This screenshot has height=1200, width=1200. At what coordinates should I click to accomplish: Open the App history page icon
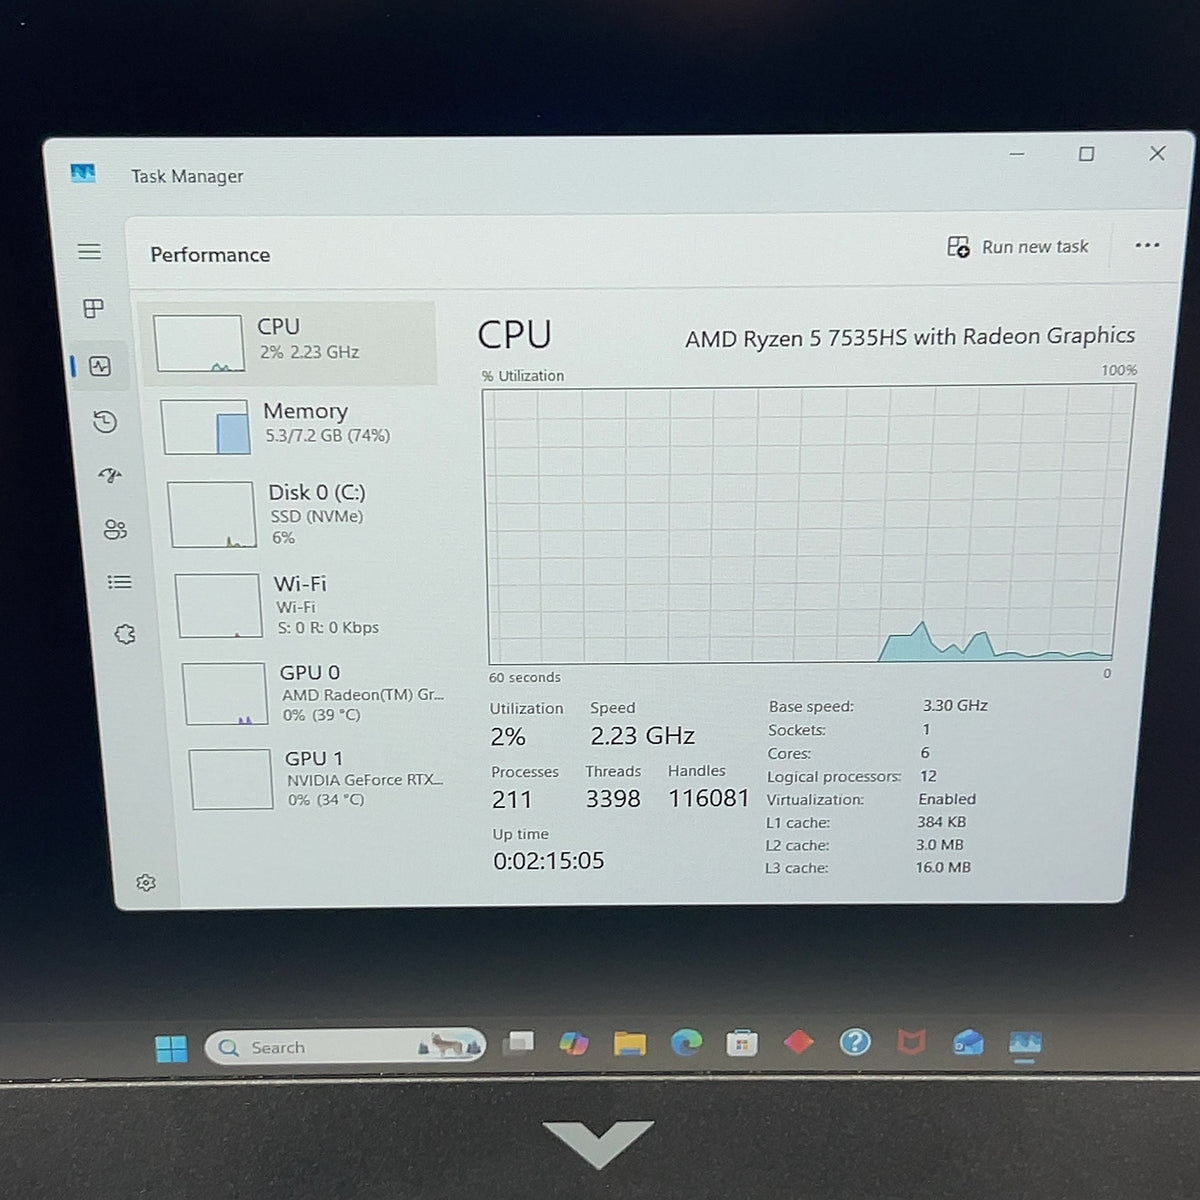(x=105, y=422)
